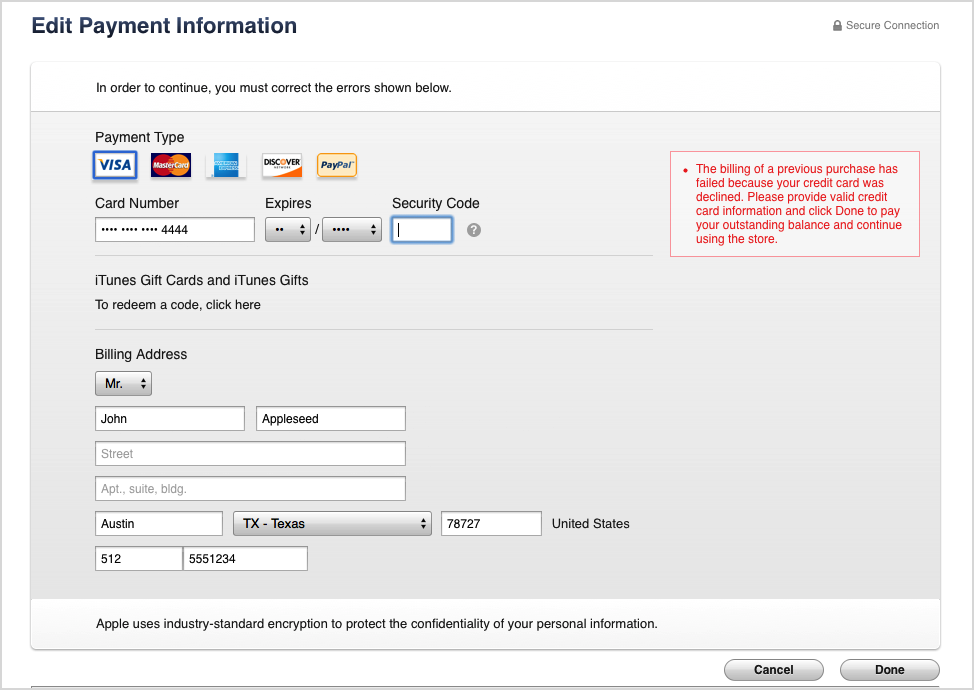974x690 pixels.
Task: Choose MasterCard as the payment type
Action: click(171, 165)
